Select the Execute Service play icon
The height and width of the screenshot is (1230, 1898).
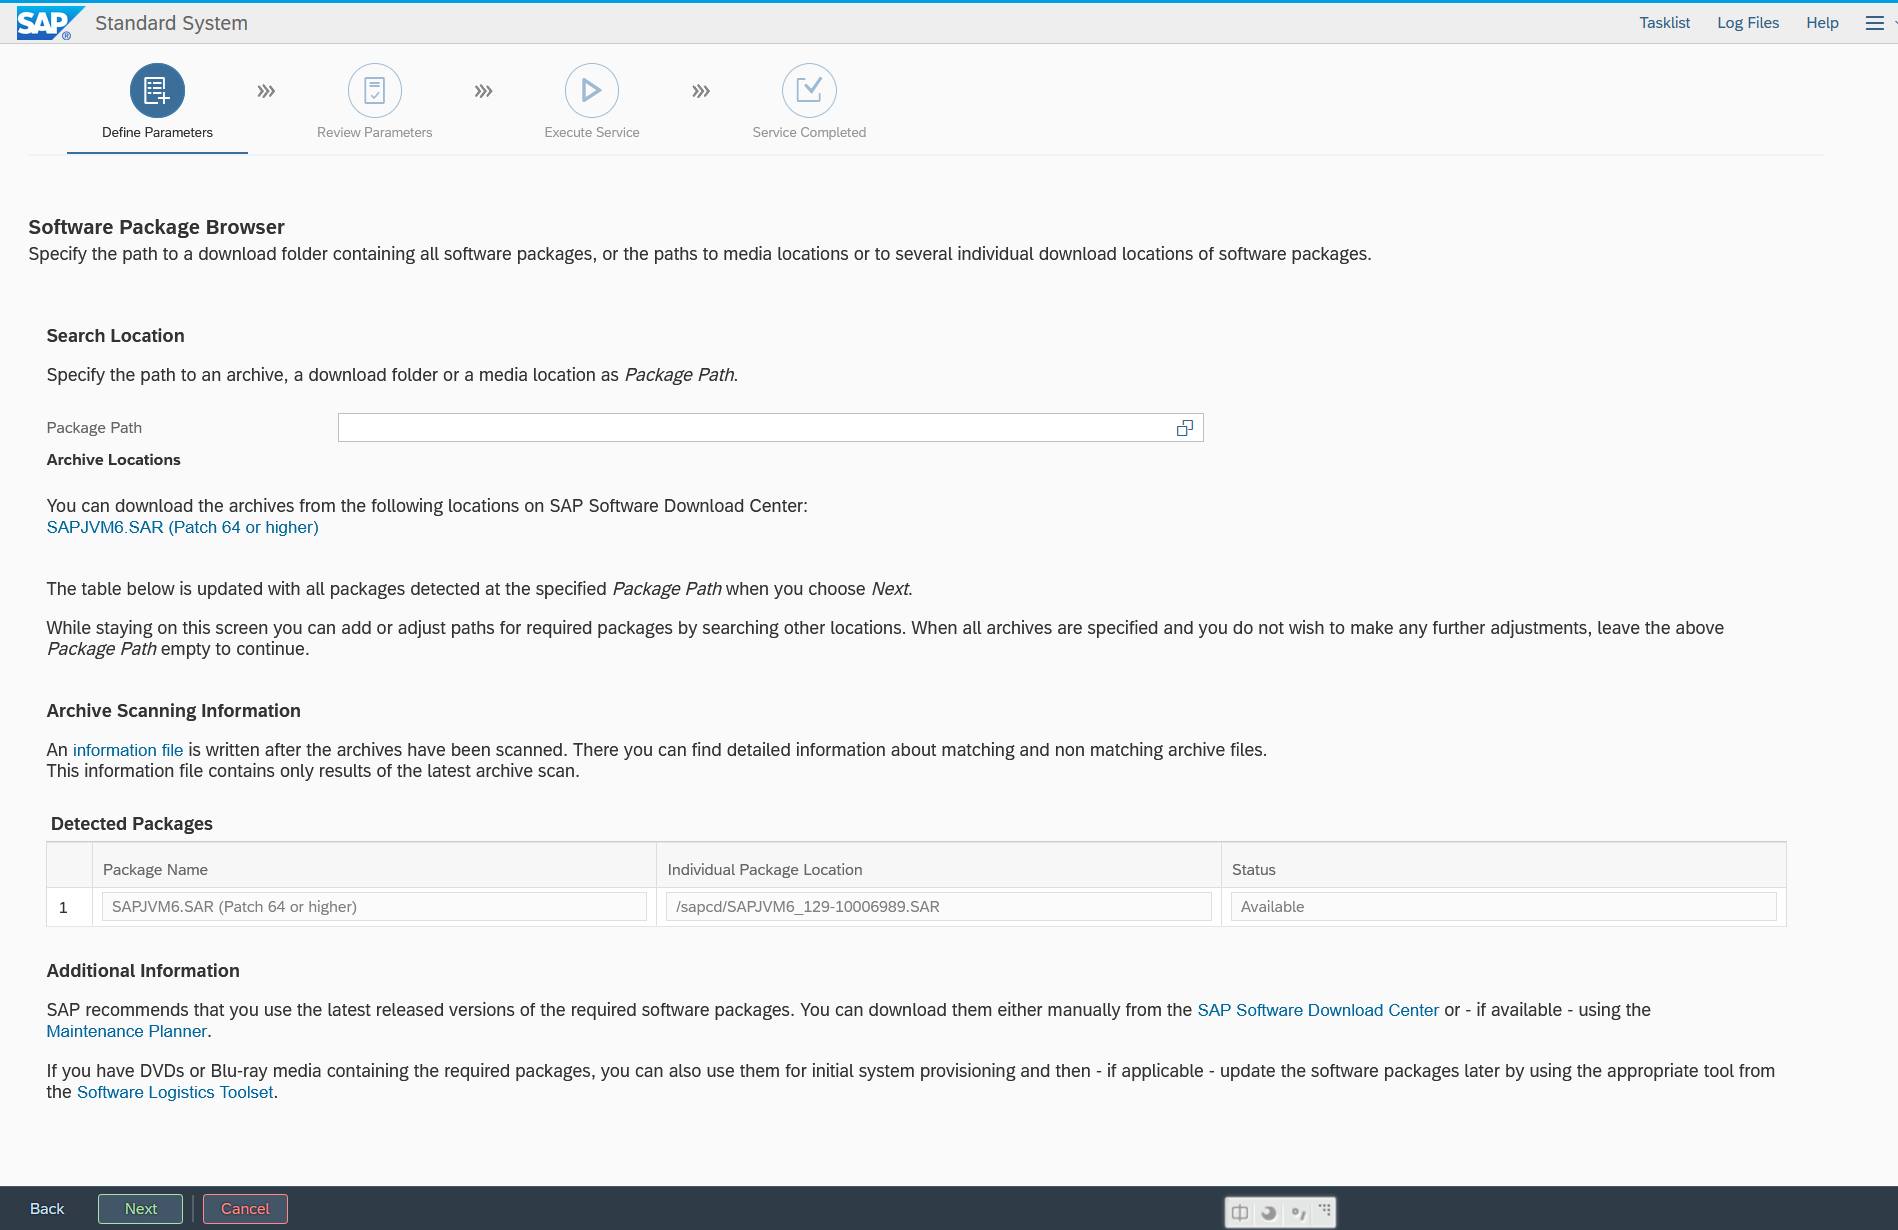coord(592,91)
